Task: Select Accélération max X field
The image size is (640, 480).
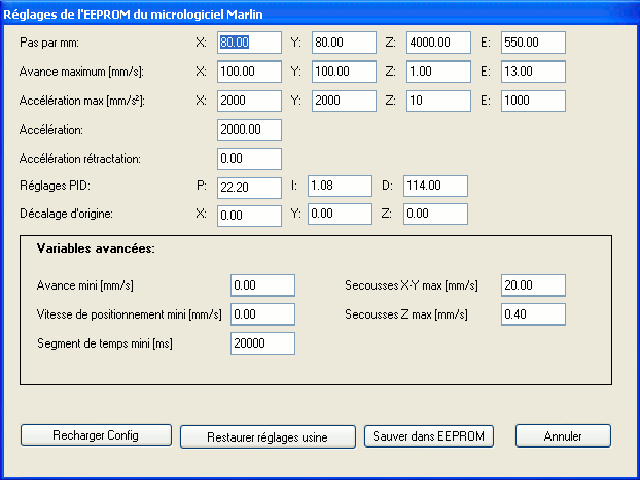Action: (x=249, y=101)
